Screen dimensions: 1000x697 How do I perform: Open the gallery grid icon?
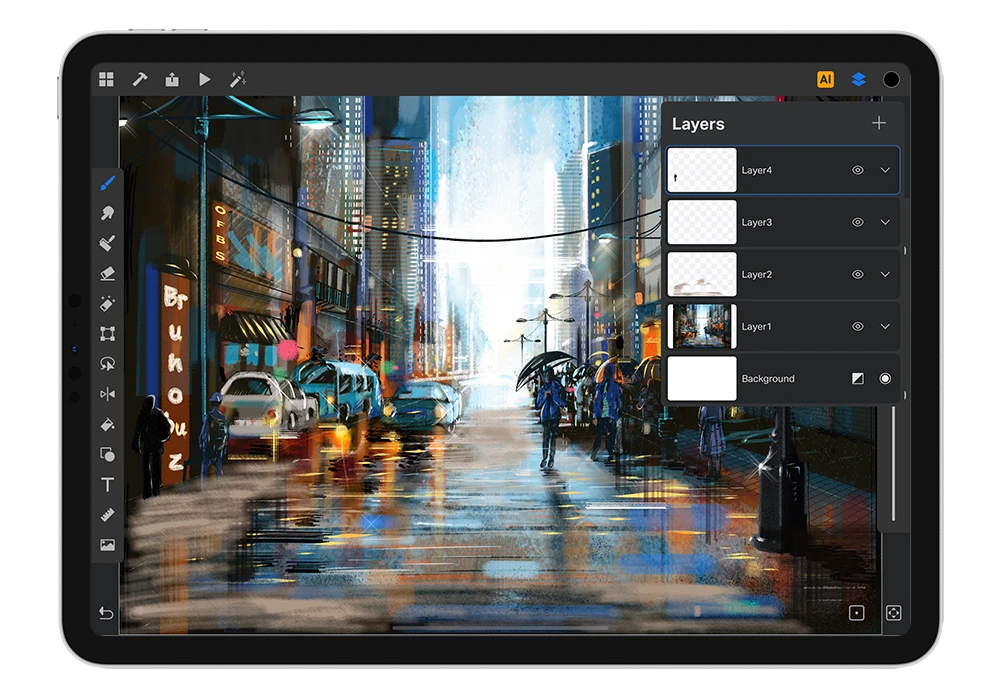point(107,79)
